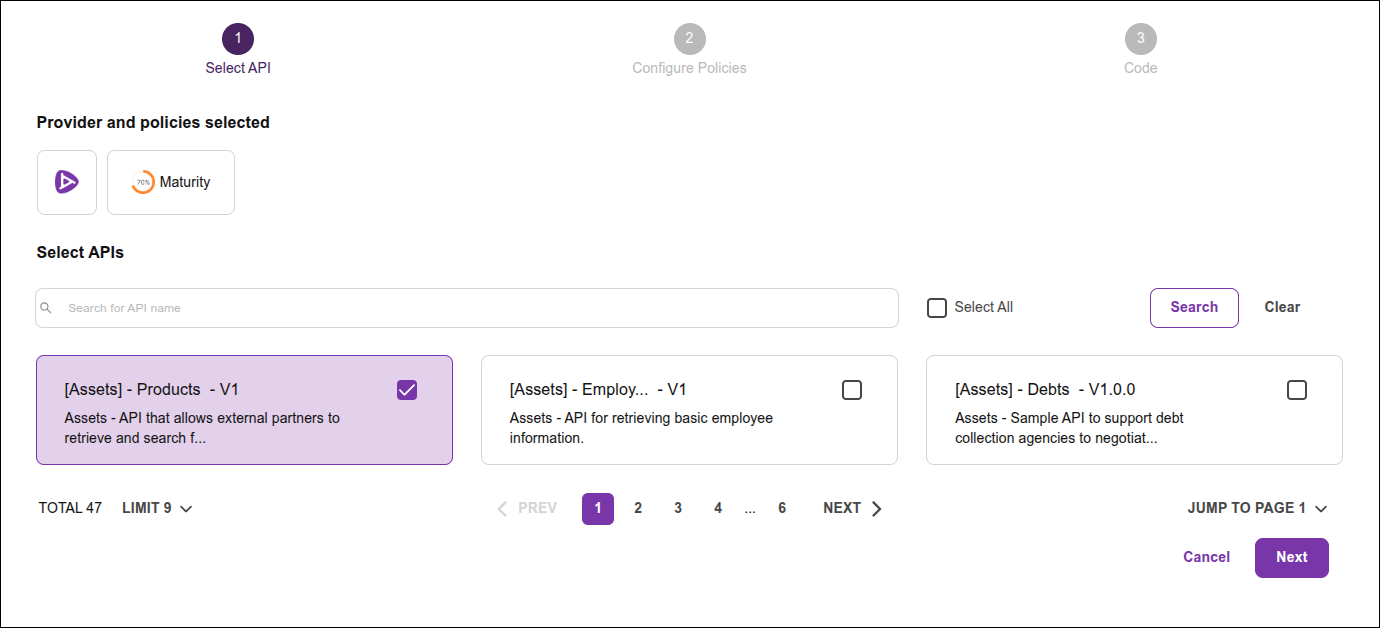Click the step 3 circle above Code

point(1140,38)
